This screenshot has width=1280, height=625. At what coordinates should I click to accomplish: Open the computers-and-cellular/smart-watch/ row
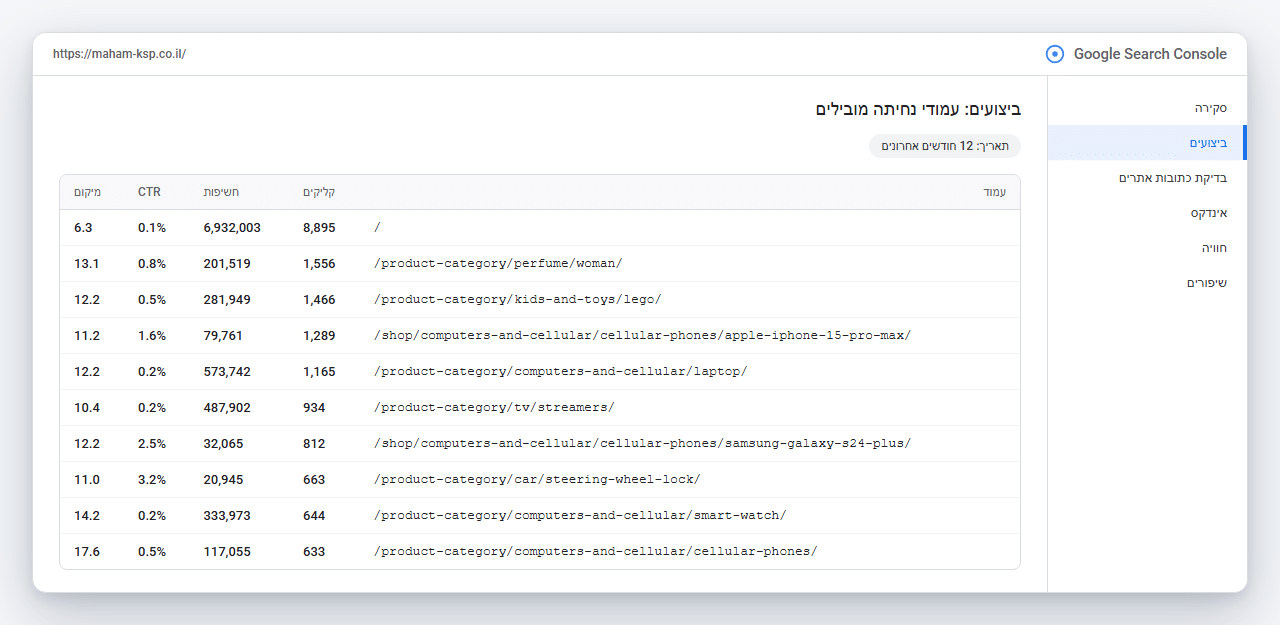click(x=540, y=516)
